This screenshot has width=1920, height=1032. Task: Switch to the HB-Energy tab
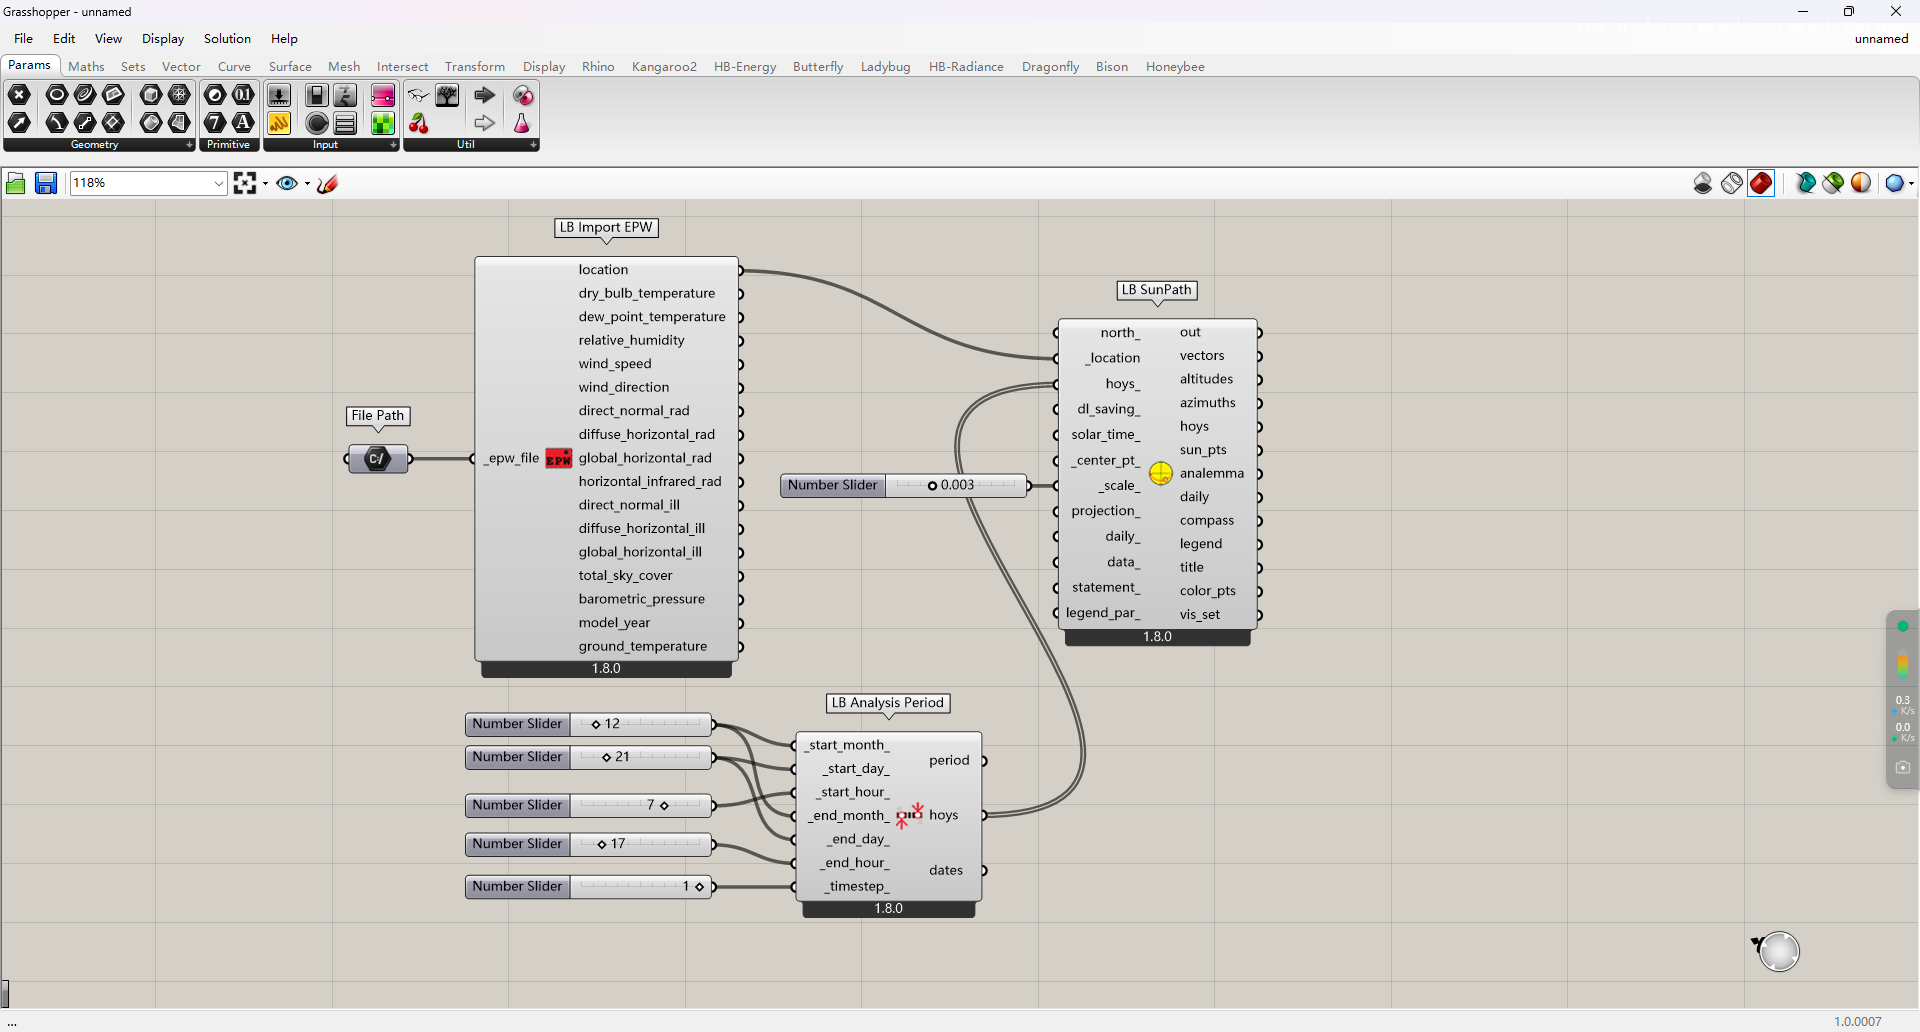tap(745, 67)
